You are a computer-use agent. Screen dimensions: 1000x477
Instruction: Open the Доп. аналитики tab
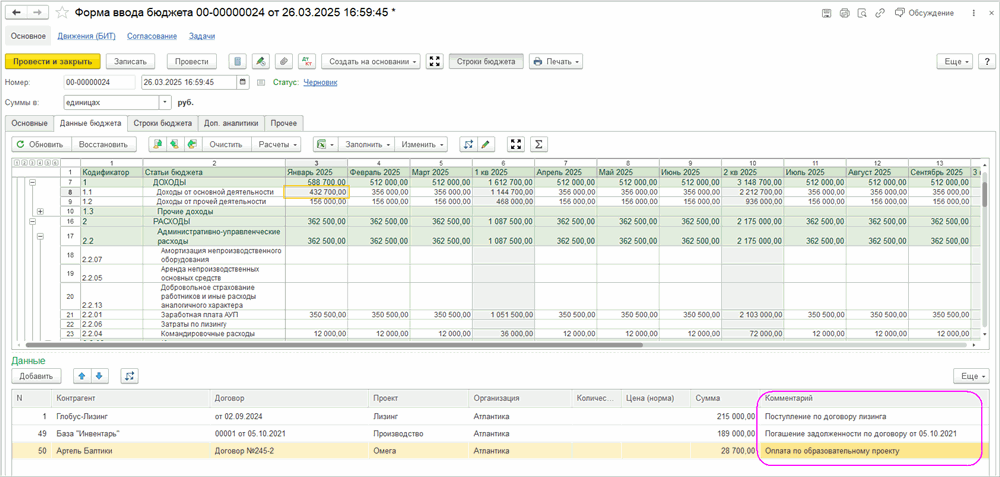231,123
